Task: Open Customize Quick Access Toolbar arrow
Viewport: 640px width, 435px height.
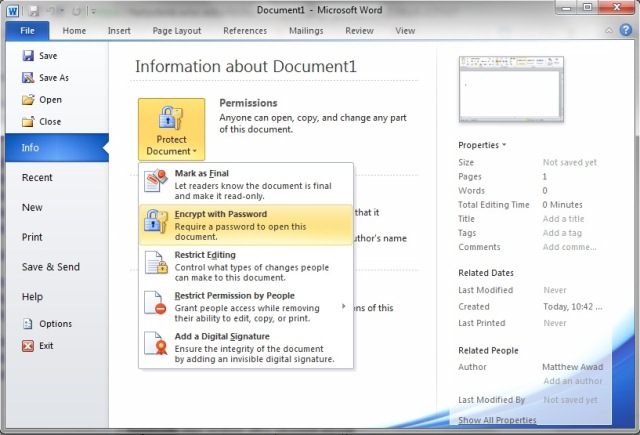Action: 93,11
